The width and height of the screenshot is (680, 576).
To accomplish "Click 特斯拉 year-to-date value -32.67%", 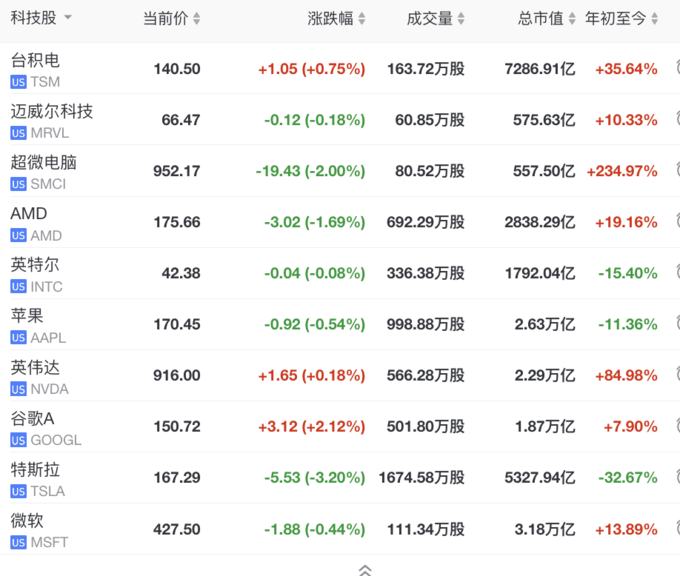I will pyautogui.click(x=626, y=478).
